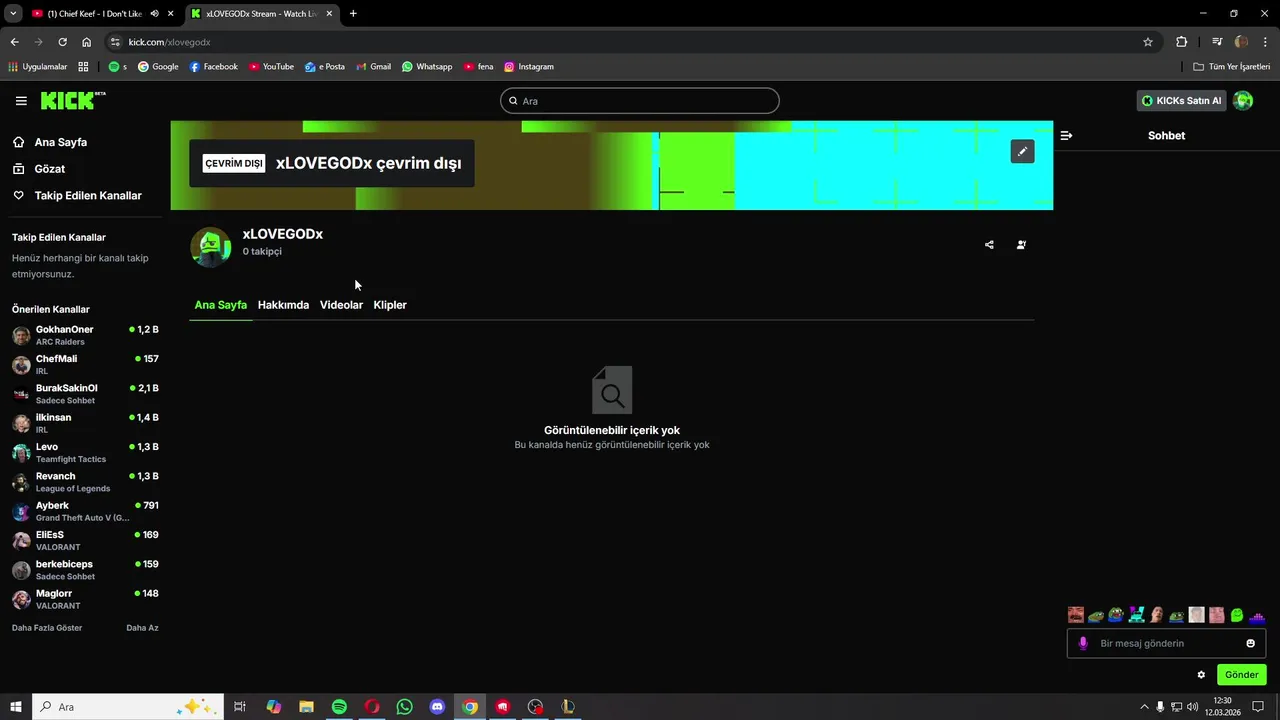Open the Spotify taskbar icon
Image resolution: width=1280 pixels, height=720 pixels.
339,707
